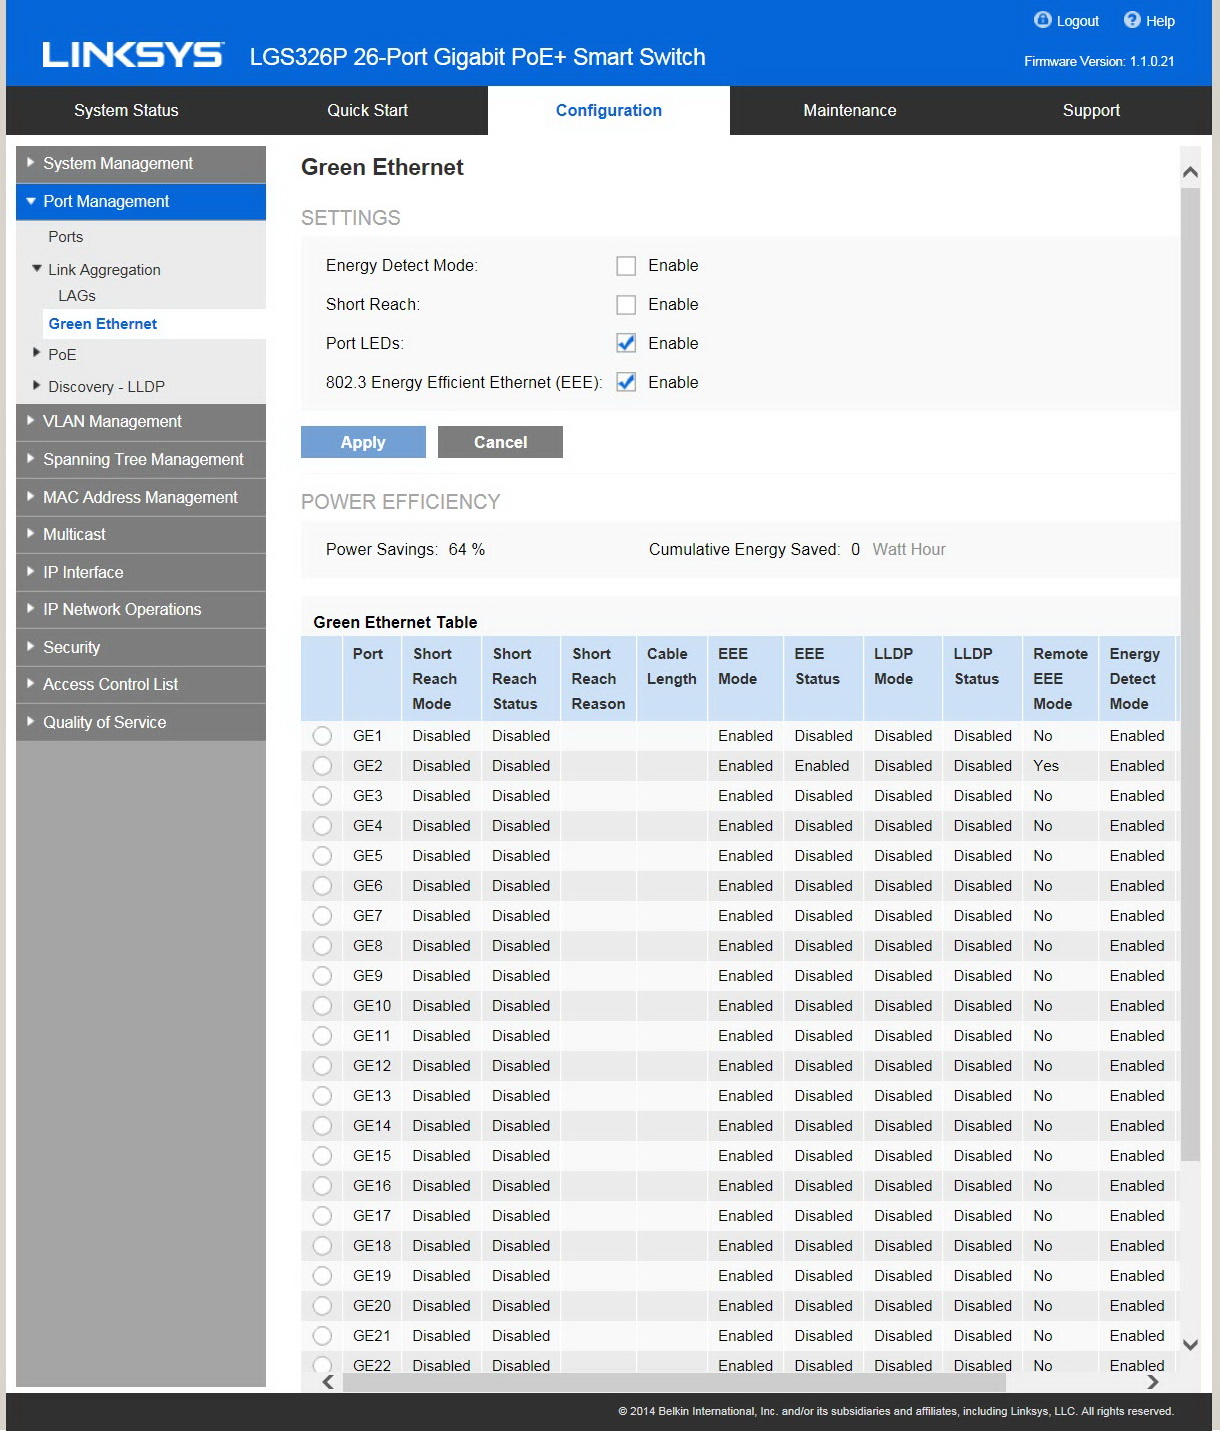The image size is (1220, 1431).
Task: Expand the IP Network Operations section
Action: click(141, 610)
